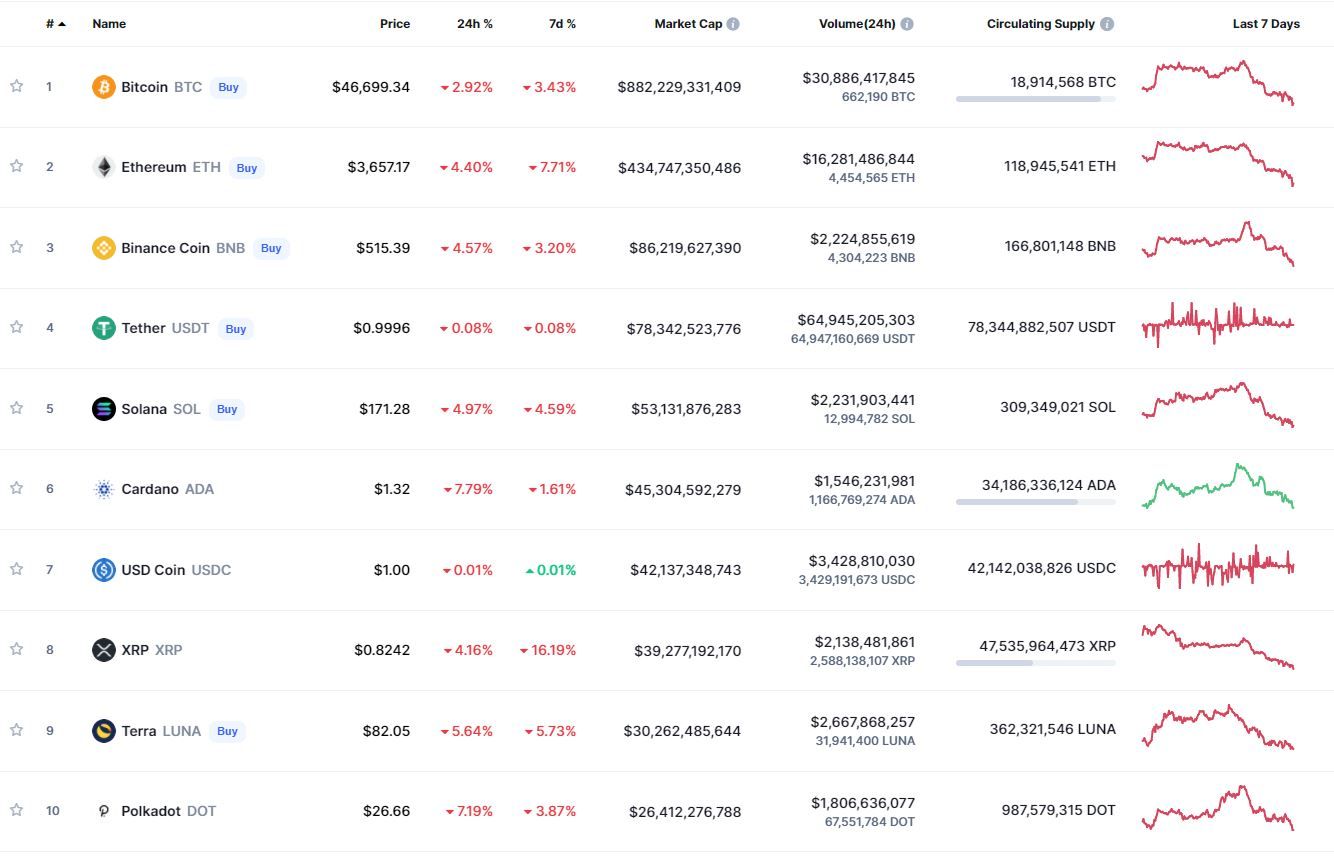Click the Cardano logo icon

click(x=104, y=489)
